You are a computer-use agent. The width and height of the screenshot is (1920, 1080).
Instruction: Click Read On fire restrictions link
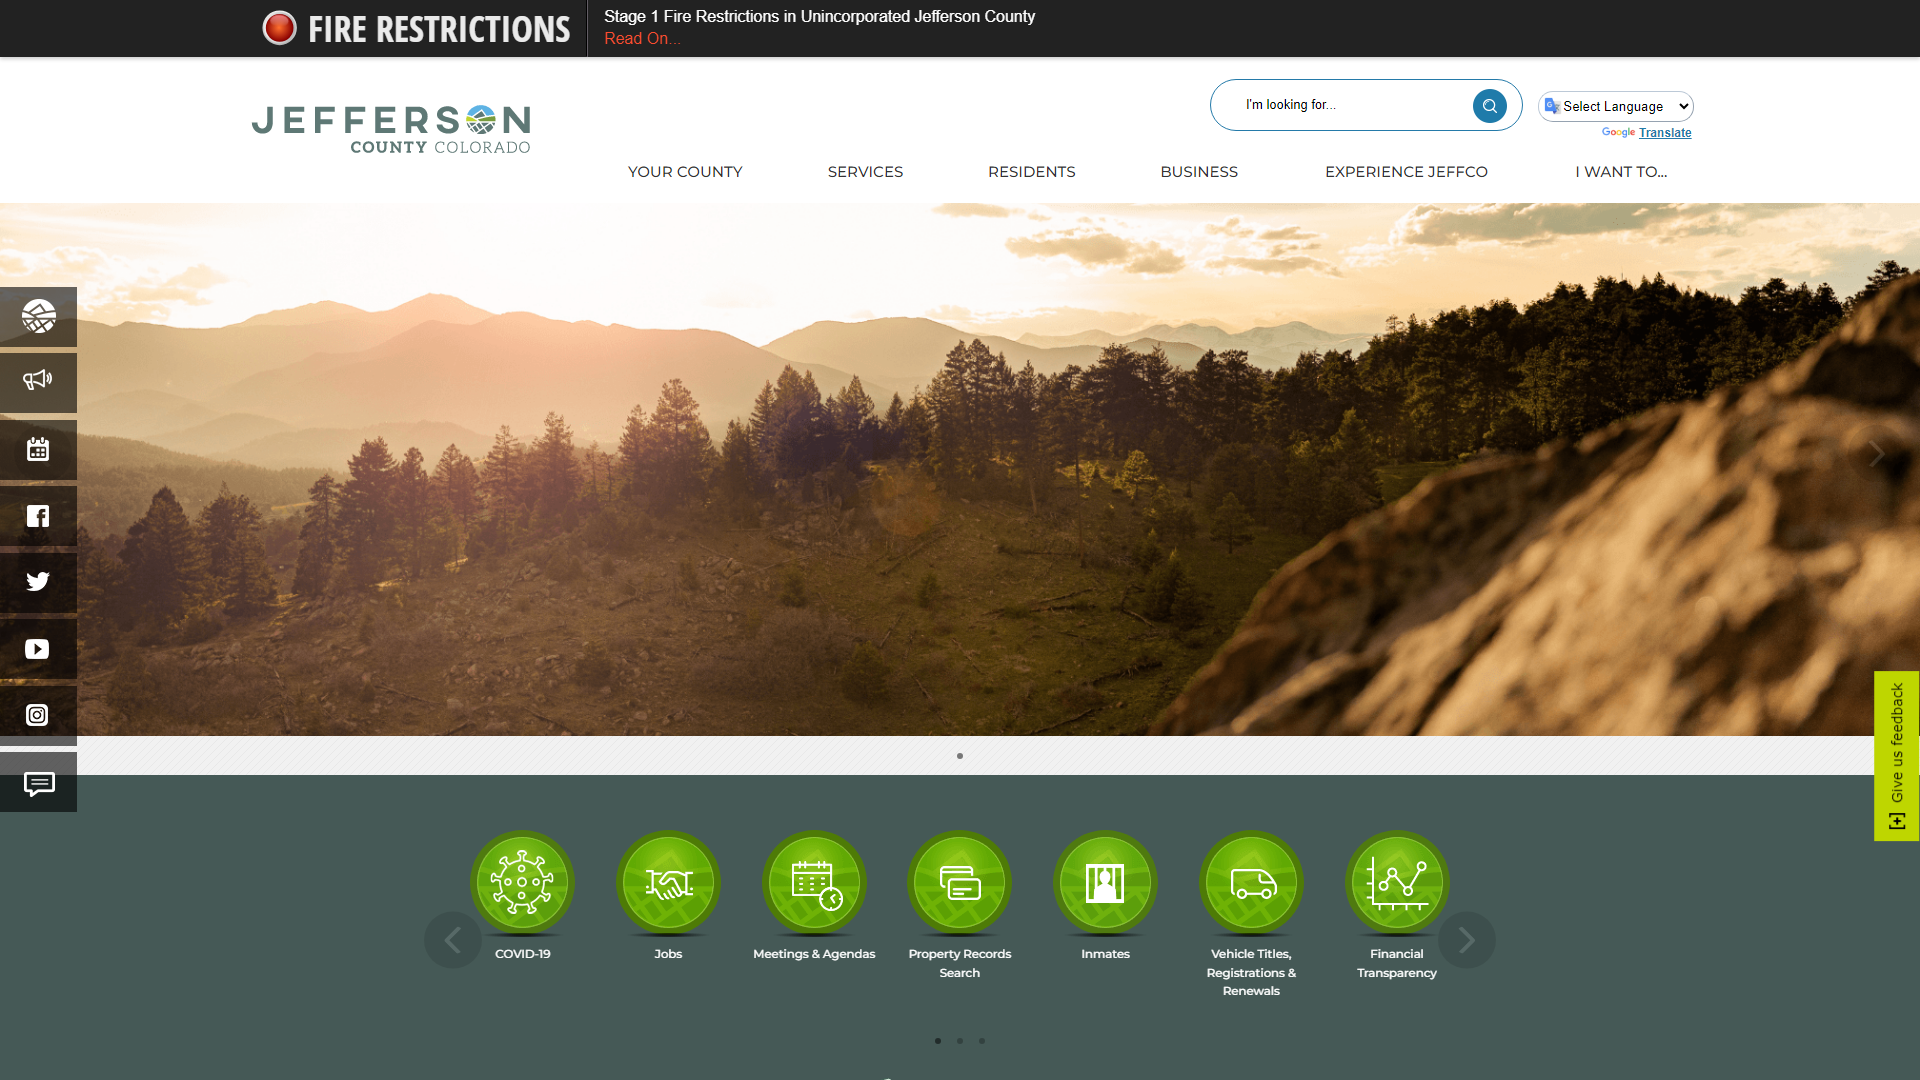641,38
